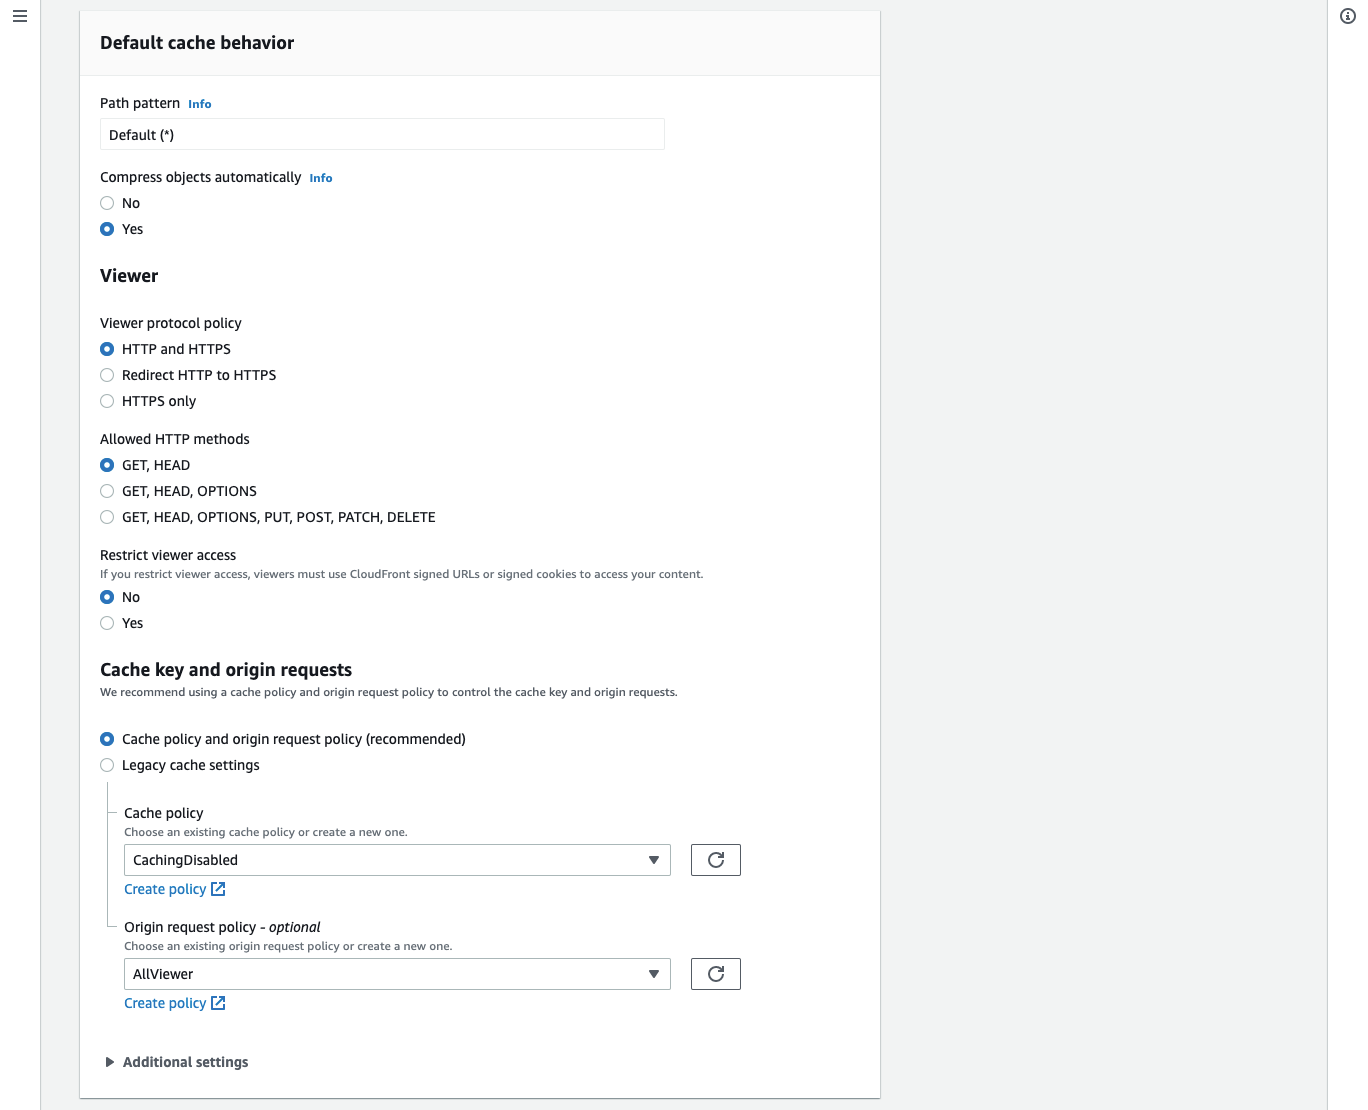Viewport: 1368px width, 1110px height.
Task: Enable Restrict viewer access with Yes
Action: tap(107, 623)
